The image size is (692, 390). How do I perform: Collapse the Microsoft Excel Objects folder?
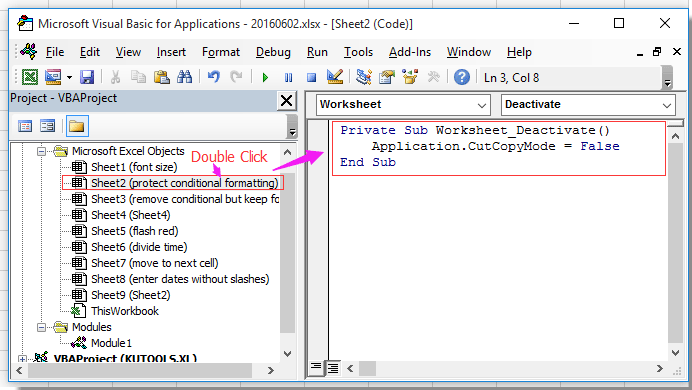(41, 151)
